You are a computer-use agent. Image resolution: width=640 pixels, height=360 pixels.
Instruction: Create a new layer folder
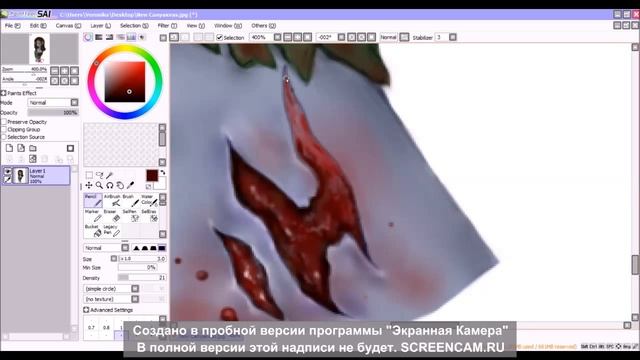coord(33,148)
